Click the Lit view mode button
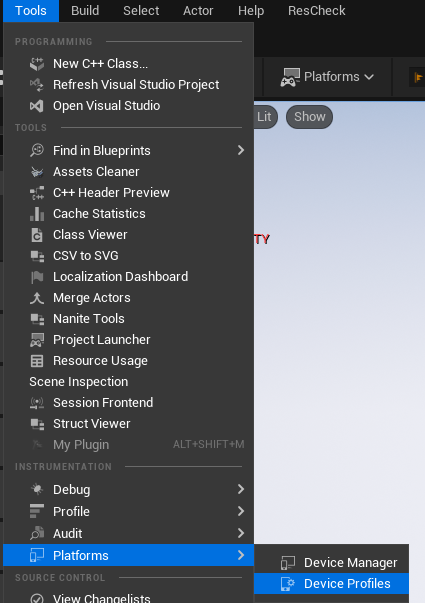Screen dimensions: 425x603 coord(265,117)
